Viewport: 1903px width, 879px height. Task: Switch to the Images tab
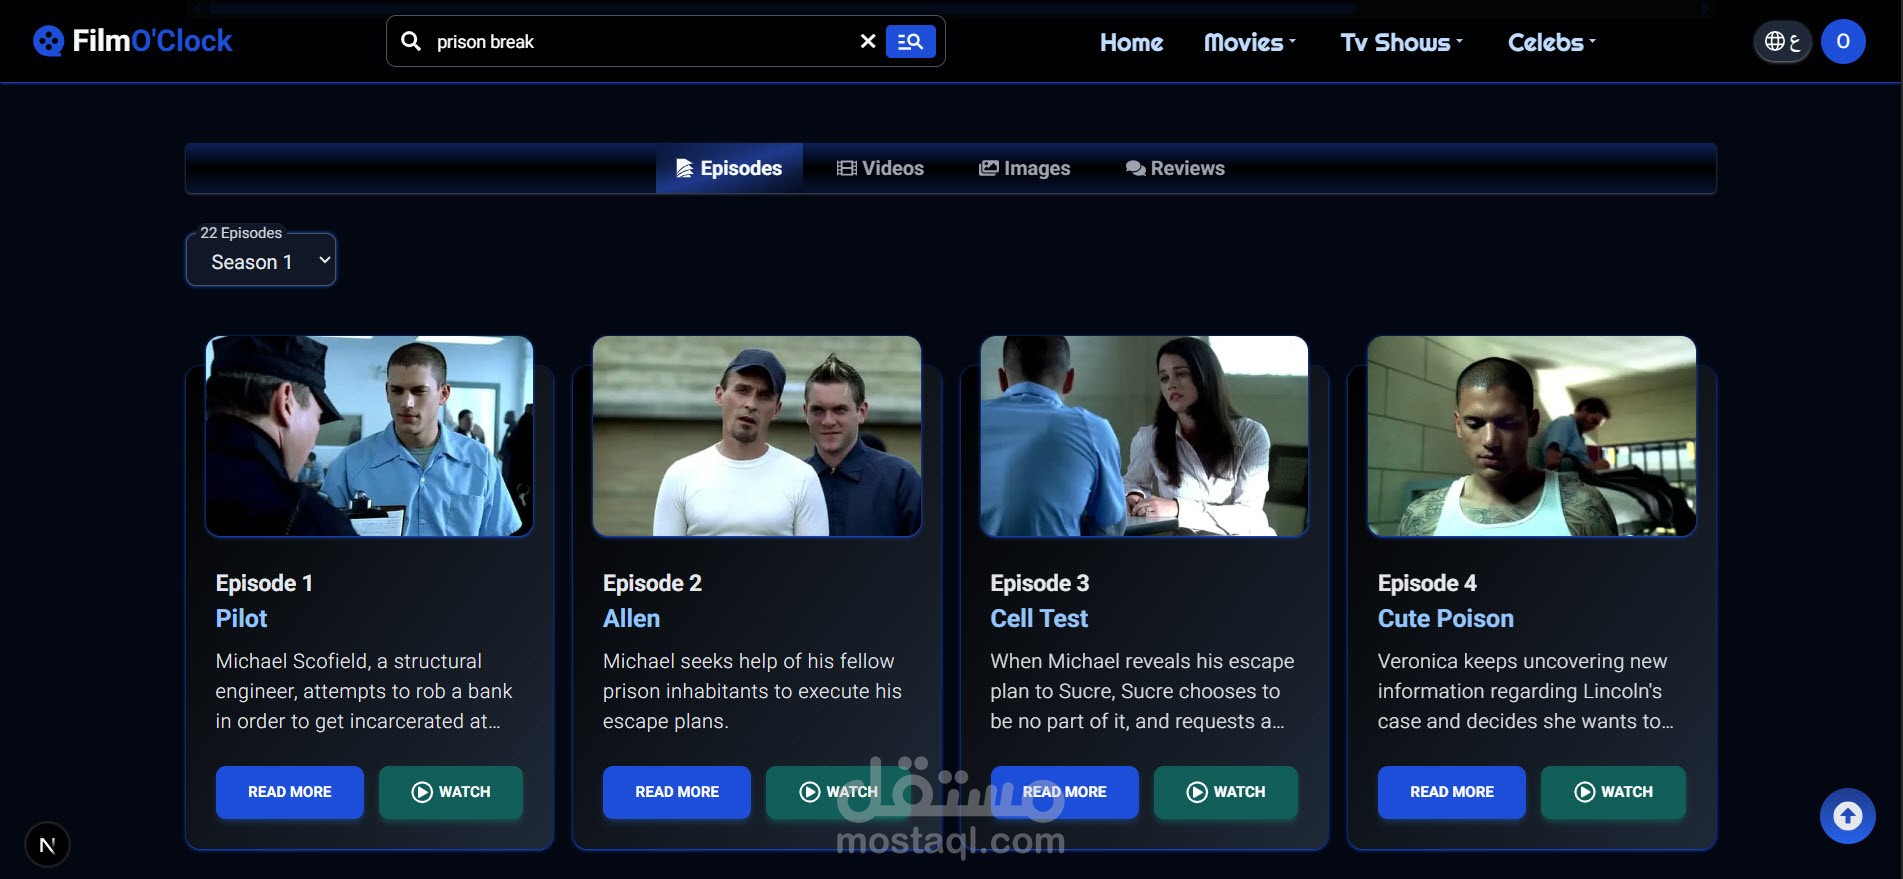tap(1024, 168)
